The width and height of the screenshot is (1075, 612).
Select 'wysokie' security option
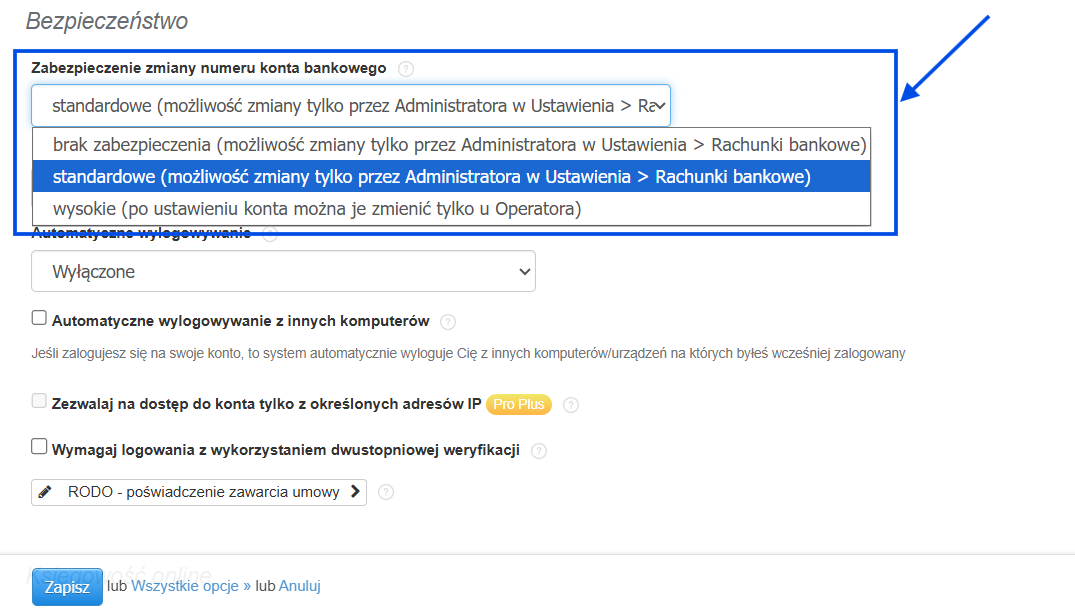451,208
